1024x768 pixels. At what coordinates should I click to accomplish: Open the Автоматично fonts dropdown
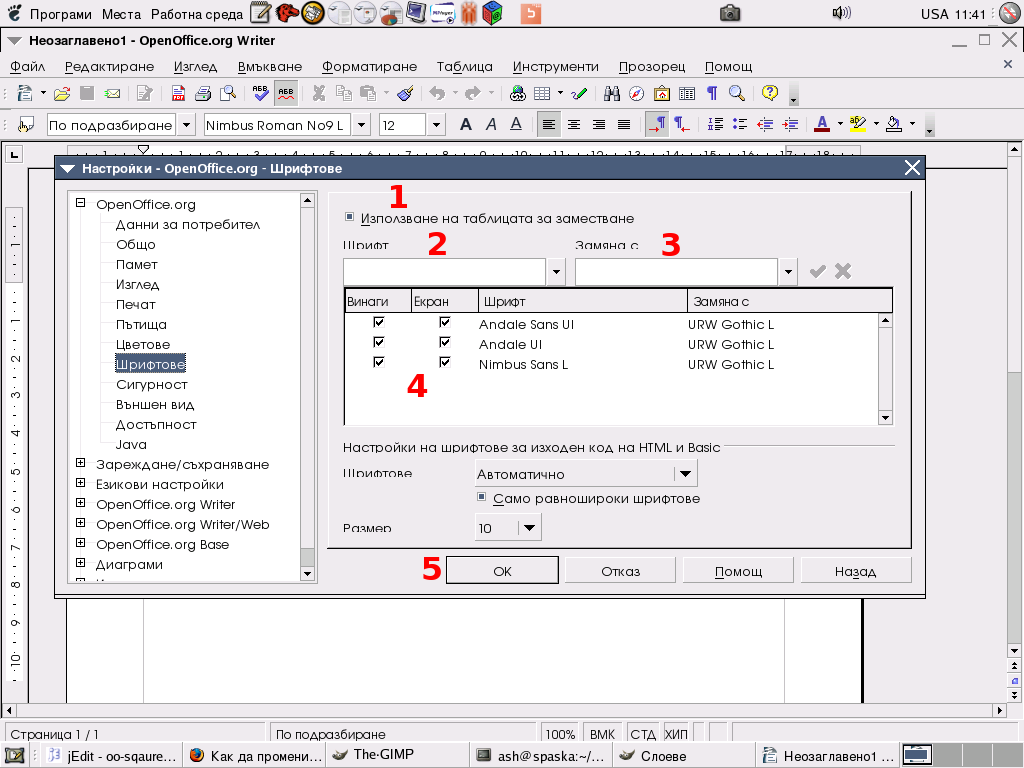pos(685,474)
